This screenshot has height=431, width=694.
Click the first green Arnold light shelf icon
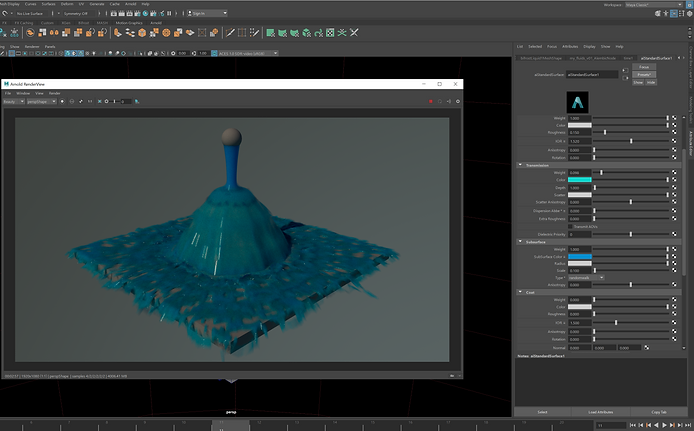pos(270,33)
